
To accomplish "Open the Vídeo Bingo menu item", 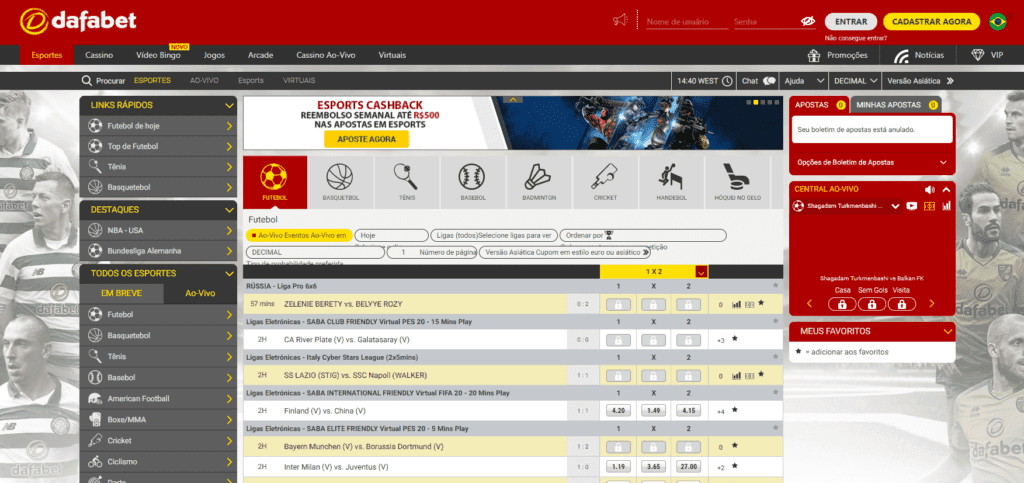I will 158,55.
